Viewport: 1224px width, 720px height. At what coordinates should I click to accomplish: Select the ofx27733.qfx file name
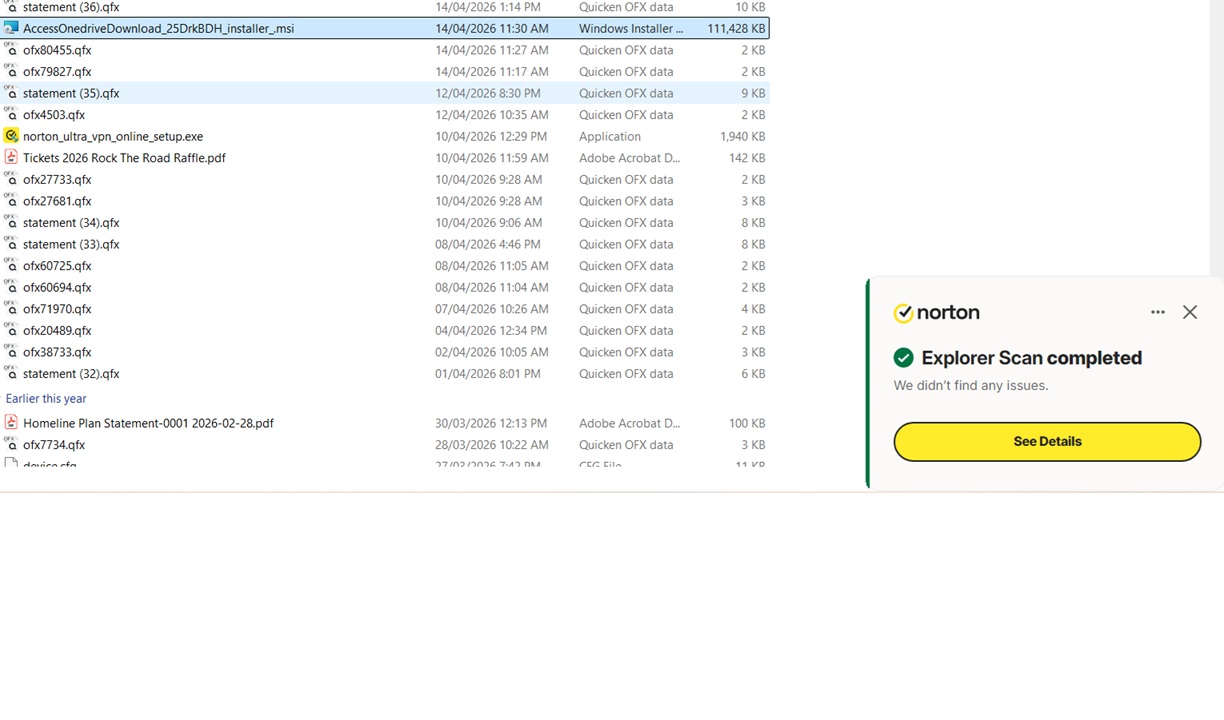pyautogui.click(x=57, y=180)
